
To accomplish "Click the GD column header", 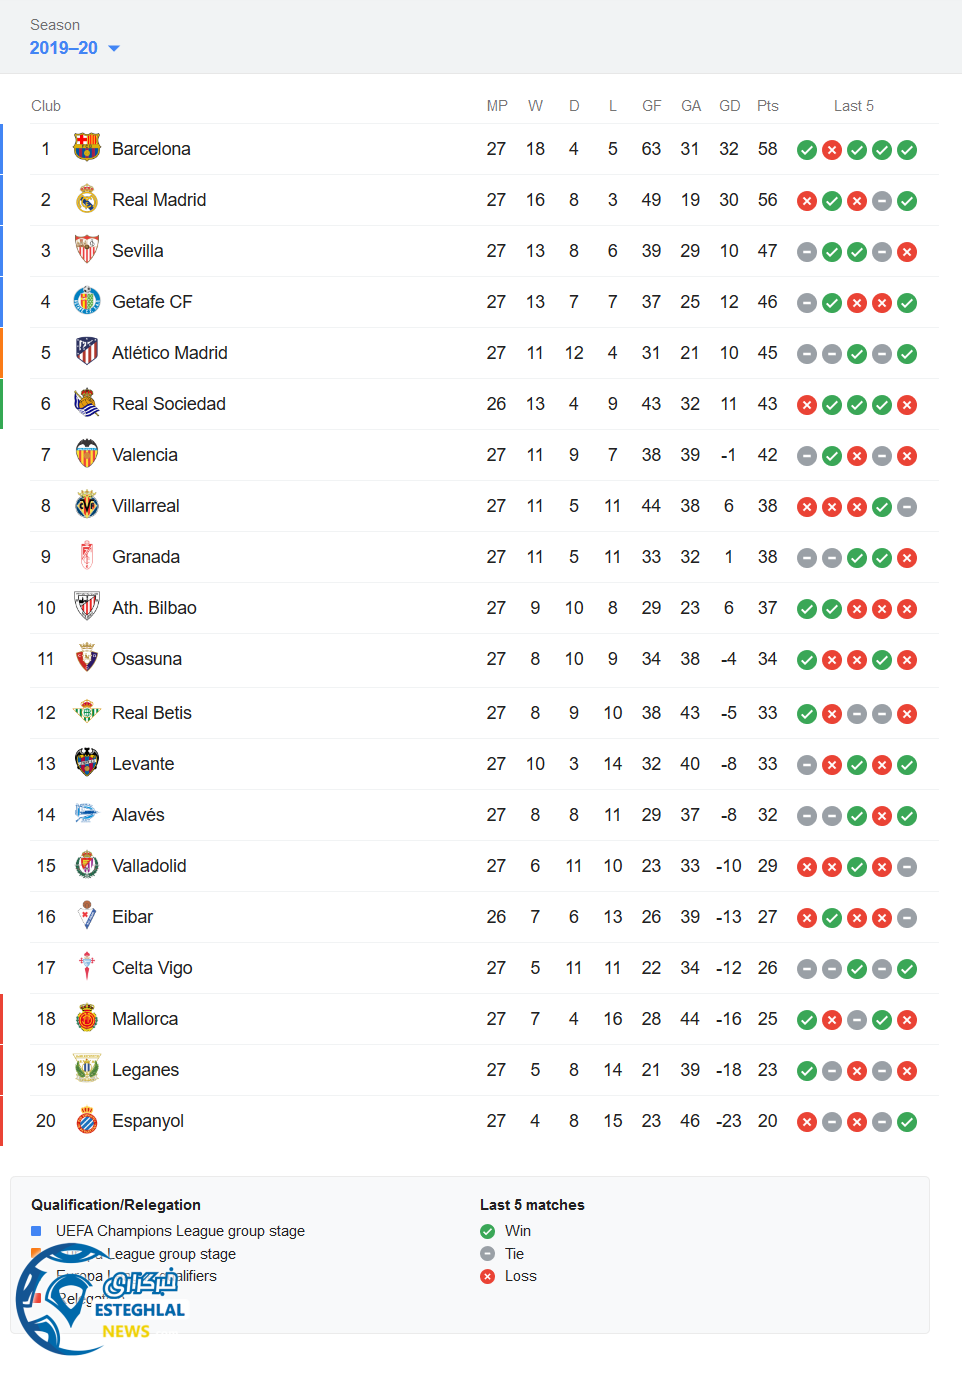I will [729, 106].
